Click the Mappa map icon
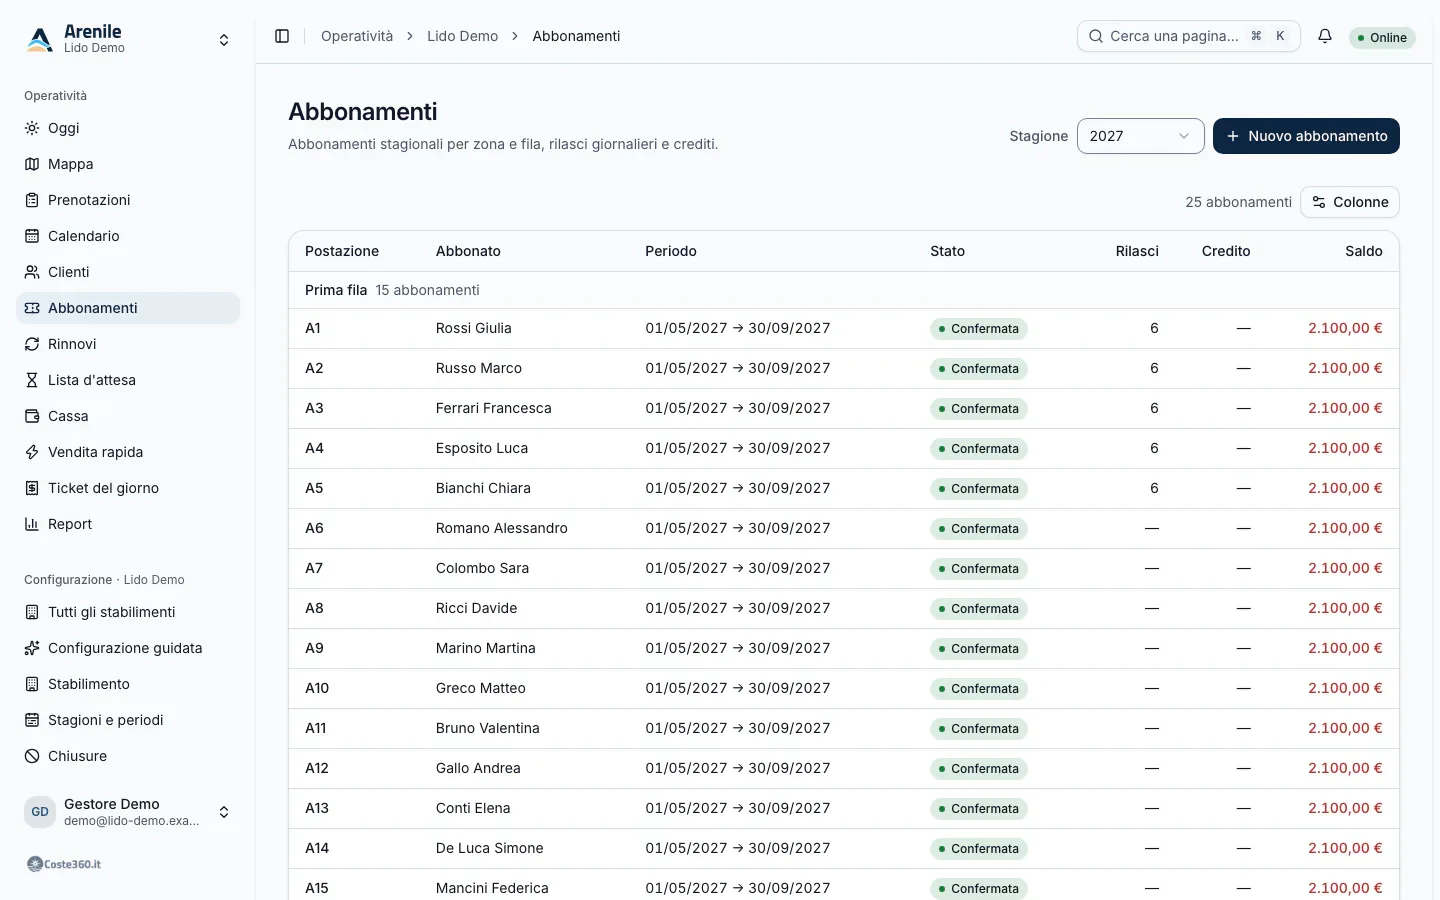This screenshot has width=1440, height=900. 32,164
